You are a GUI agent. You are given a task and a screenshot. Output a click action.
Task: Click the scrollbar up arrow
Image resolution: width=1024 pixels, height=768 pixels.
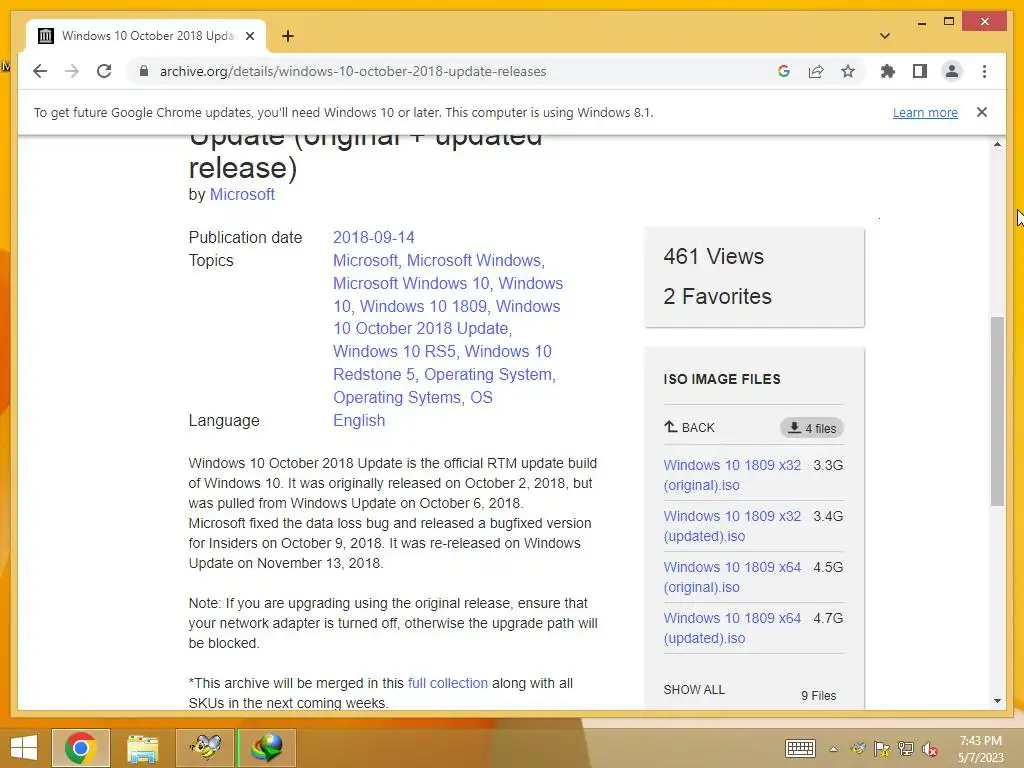point(997,144)
